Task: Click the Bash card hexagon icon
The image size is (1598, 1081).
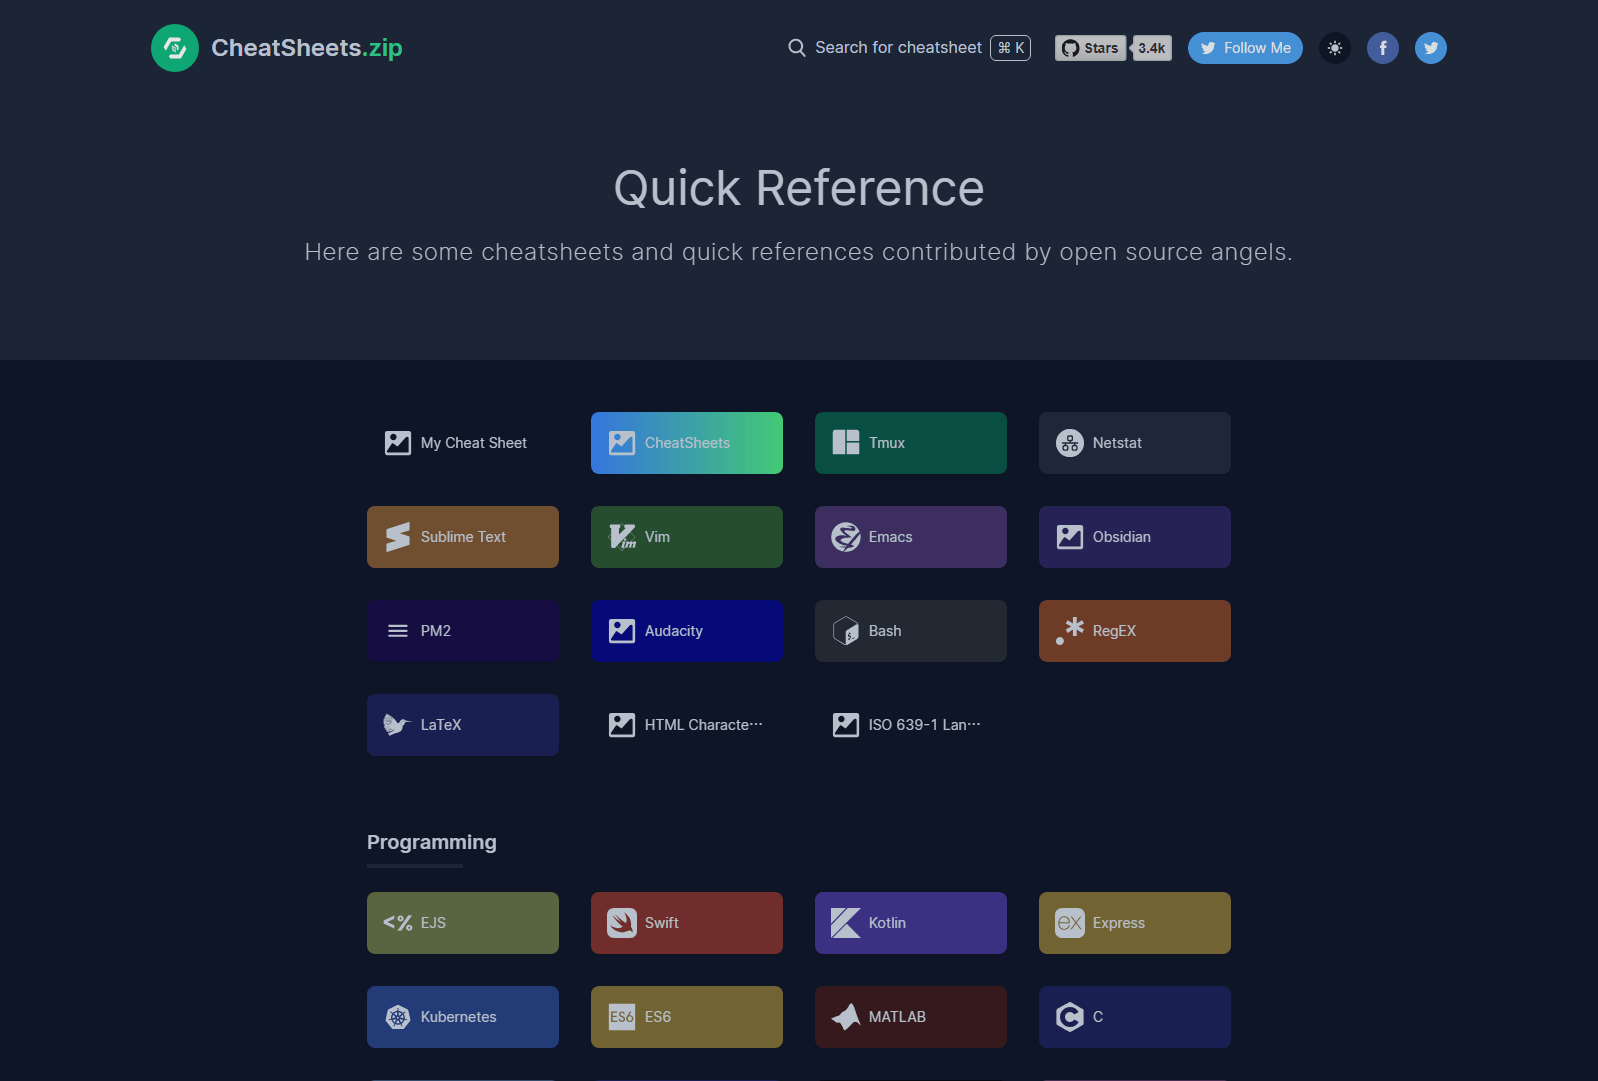Action: tap(846, 631)
